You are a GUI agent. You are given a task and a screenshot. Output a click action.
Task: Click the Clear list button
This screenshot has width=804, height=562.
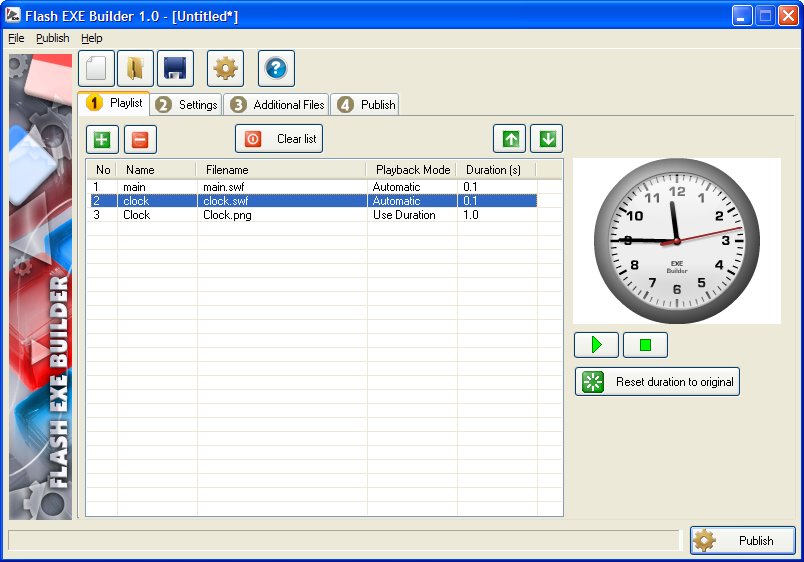tap(279, 139)
